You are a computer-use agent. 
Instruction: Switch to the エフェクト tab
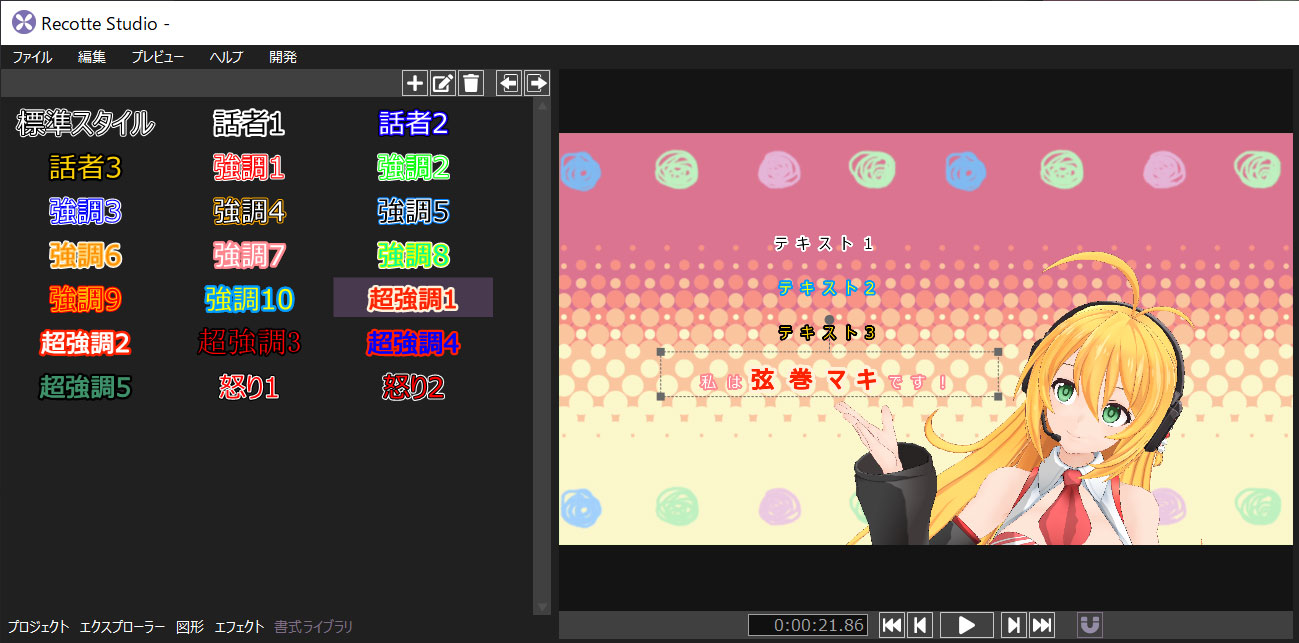tap(239, 627)
